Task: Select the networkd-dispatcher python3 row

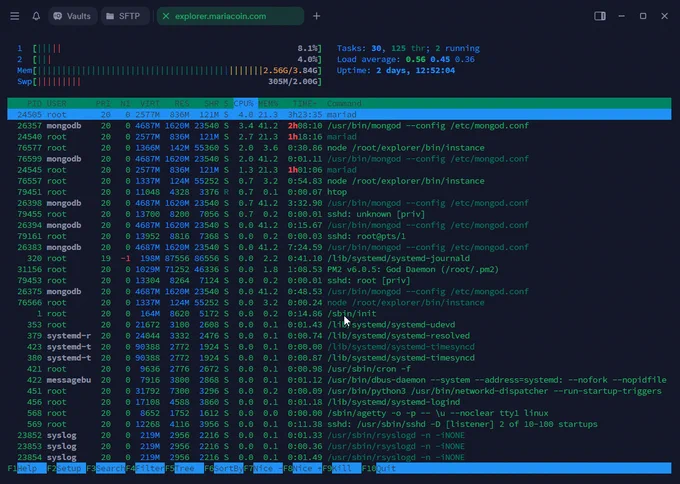Action: (339, 391)
